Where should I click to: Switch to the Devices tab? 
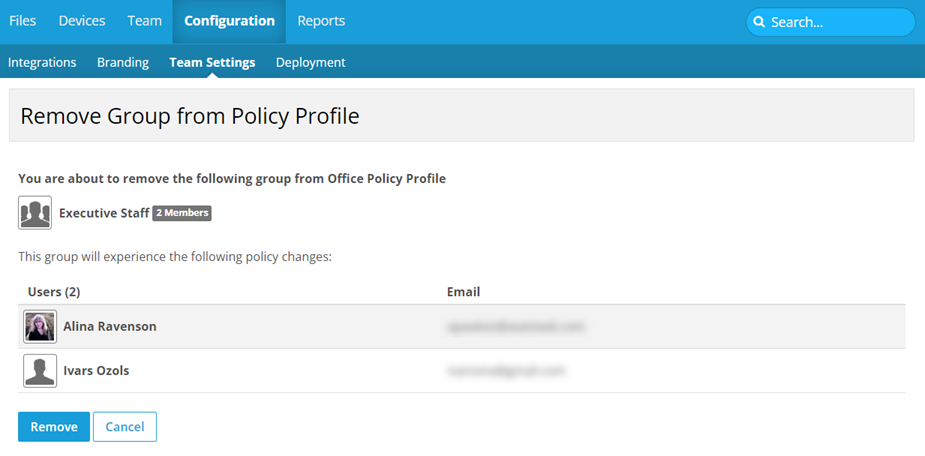(x=82, y=21)
